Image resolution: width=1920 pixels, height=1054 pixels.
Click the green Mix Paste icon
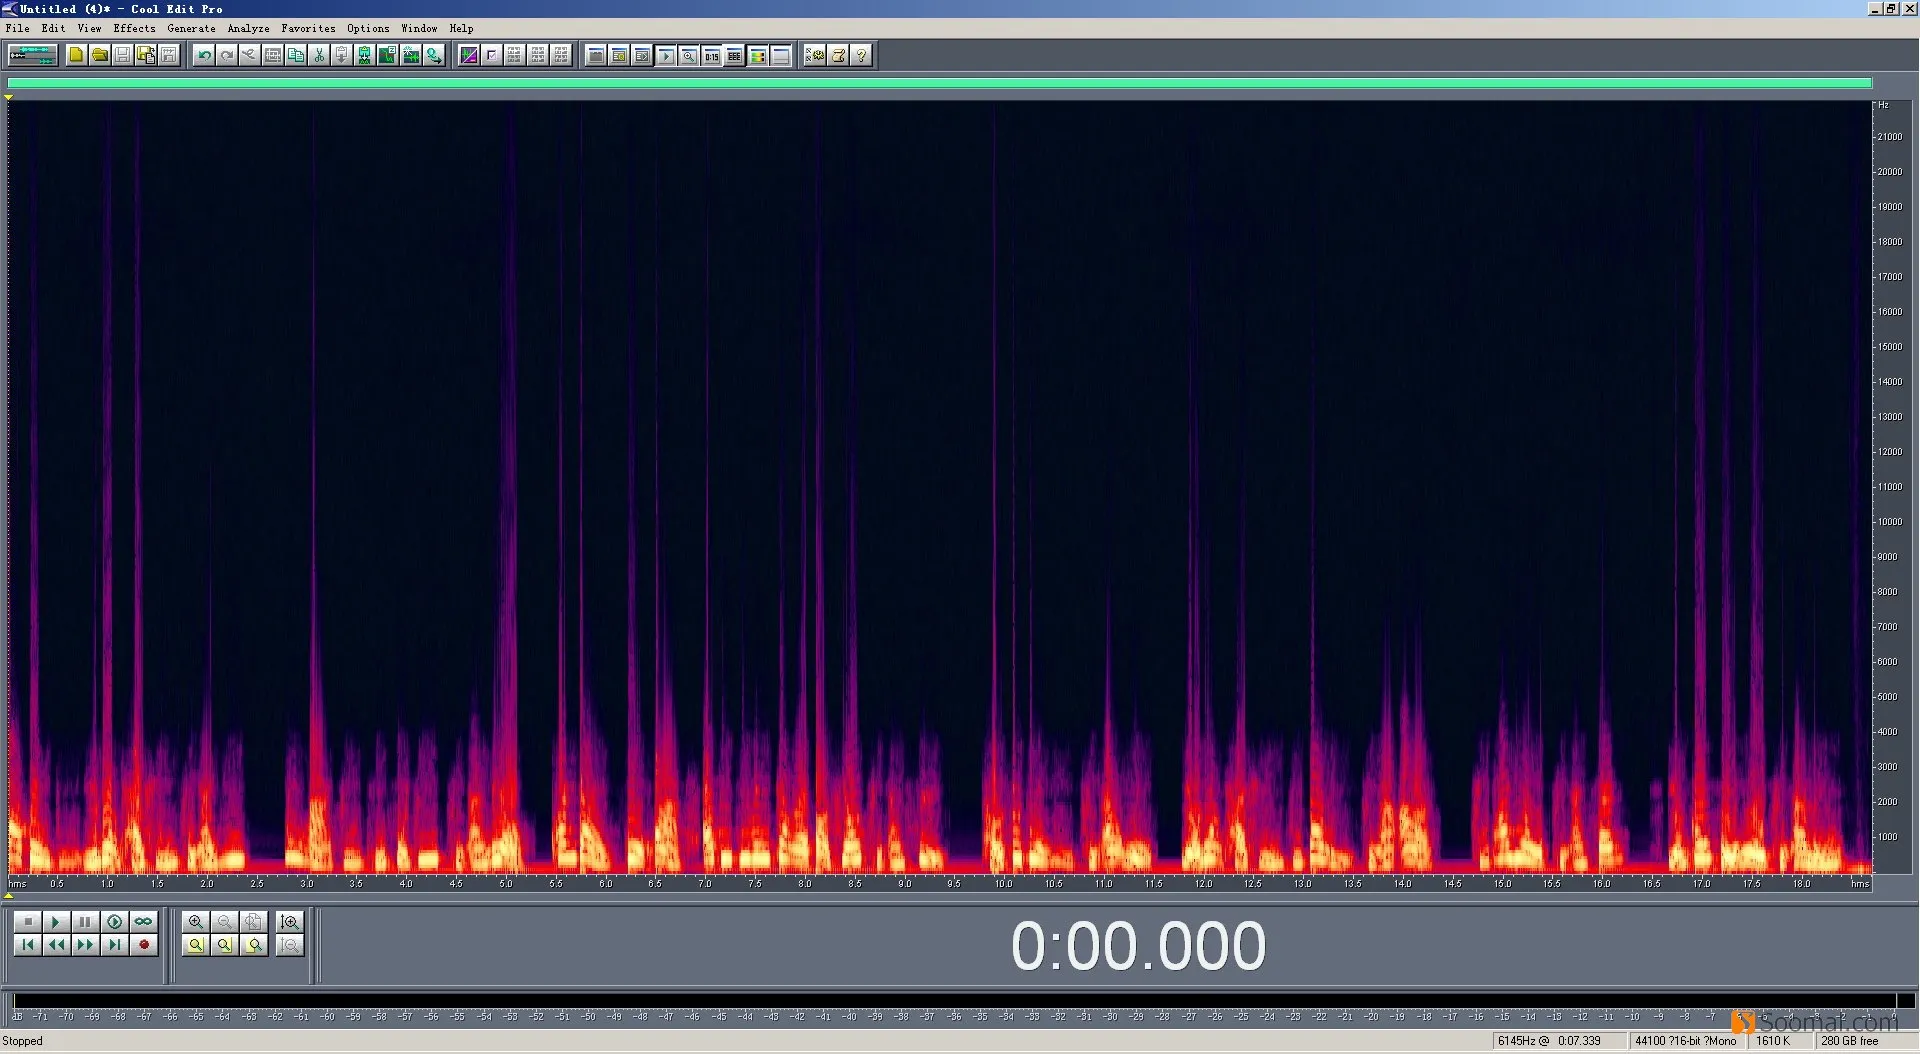tap(388, 55)
